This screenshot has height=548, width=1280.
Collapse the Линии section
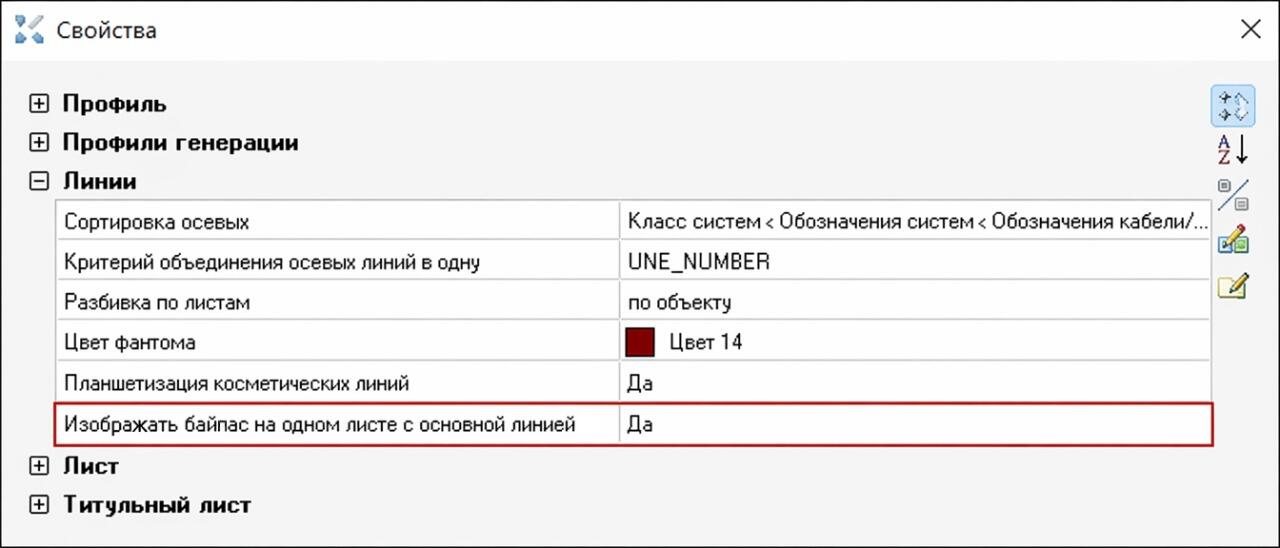[x=38, y=182]
